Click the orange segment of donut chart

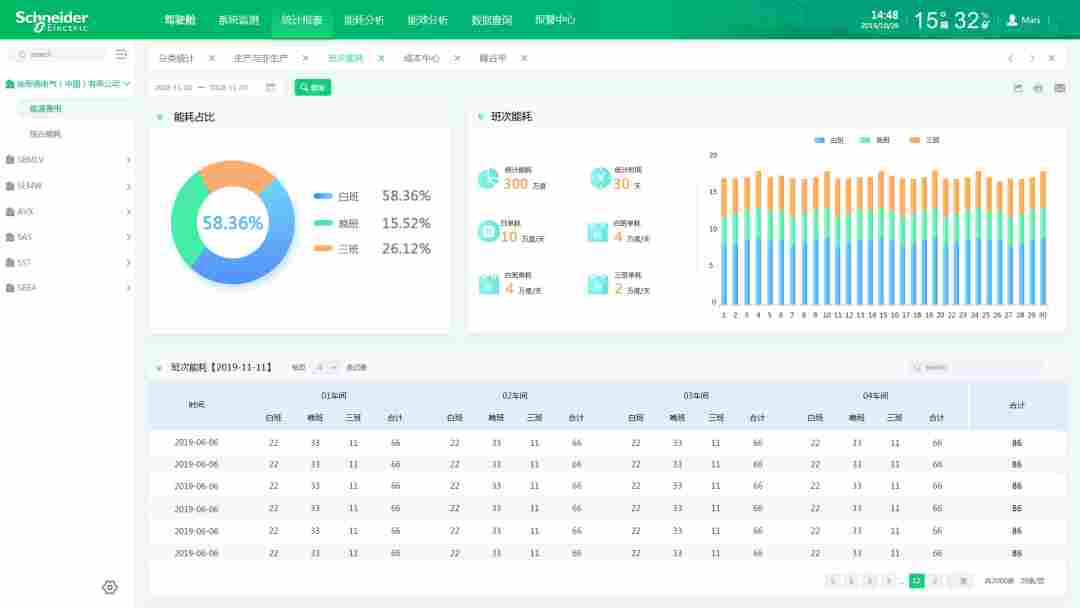coord(240,180)
